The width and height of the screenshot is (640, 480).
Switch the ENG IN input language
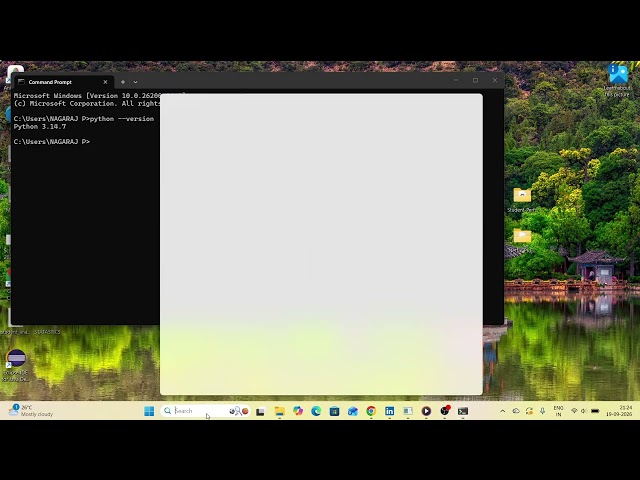tap(558, 411)
